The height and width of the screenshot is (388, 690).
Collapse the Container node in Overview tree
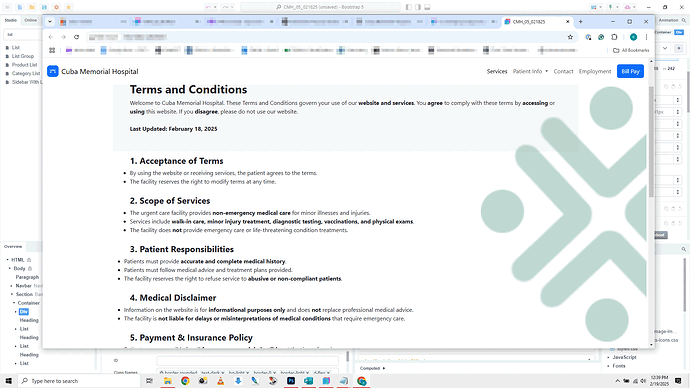pos(14,303)
